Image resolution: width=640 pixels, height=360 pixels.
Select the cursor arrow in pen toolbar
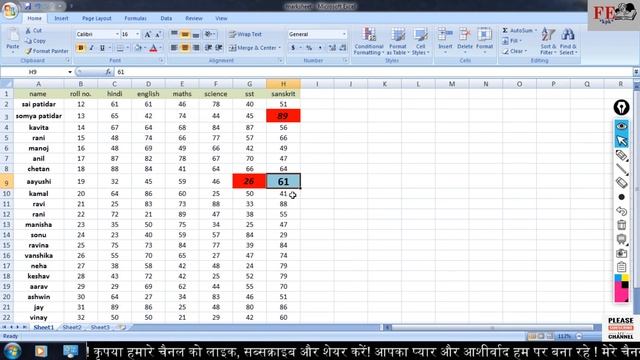pyautogui.click(x=621, y=141)
